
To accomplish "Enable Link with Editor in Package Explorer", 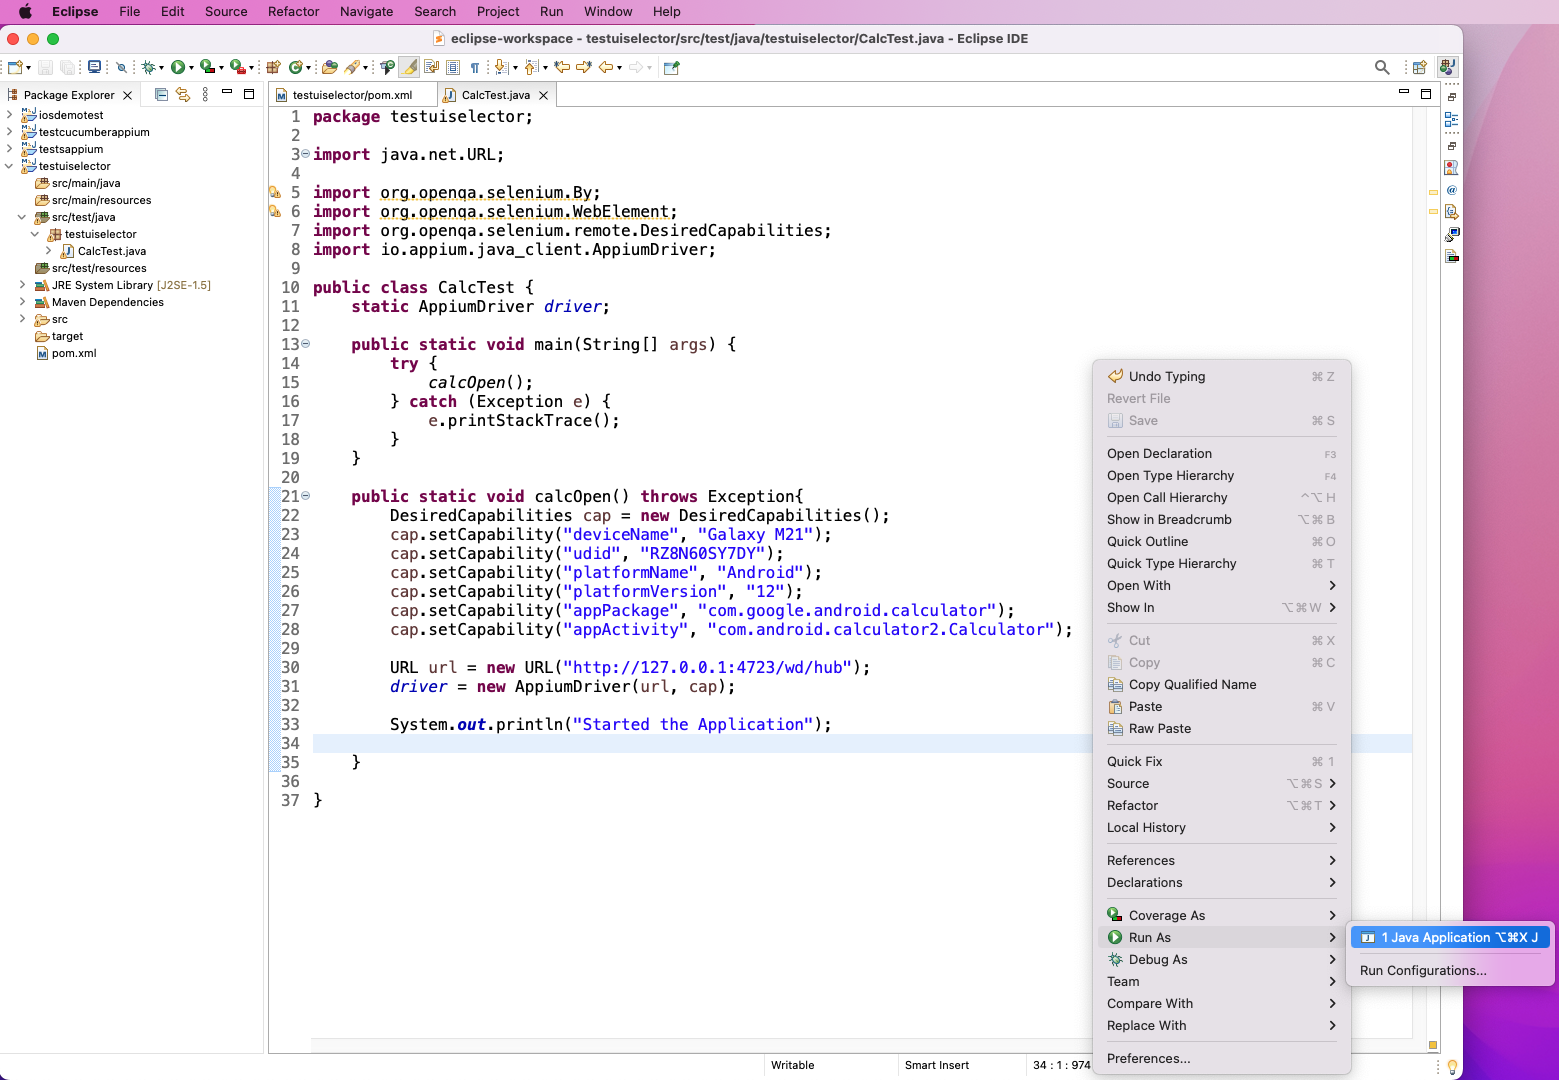I will [x=182, y=94].
